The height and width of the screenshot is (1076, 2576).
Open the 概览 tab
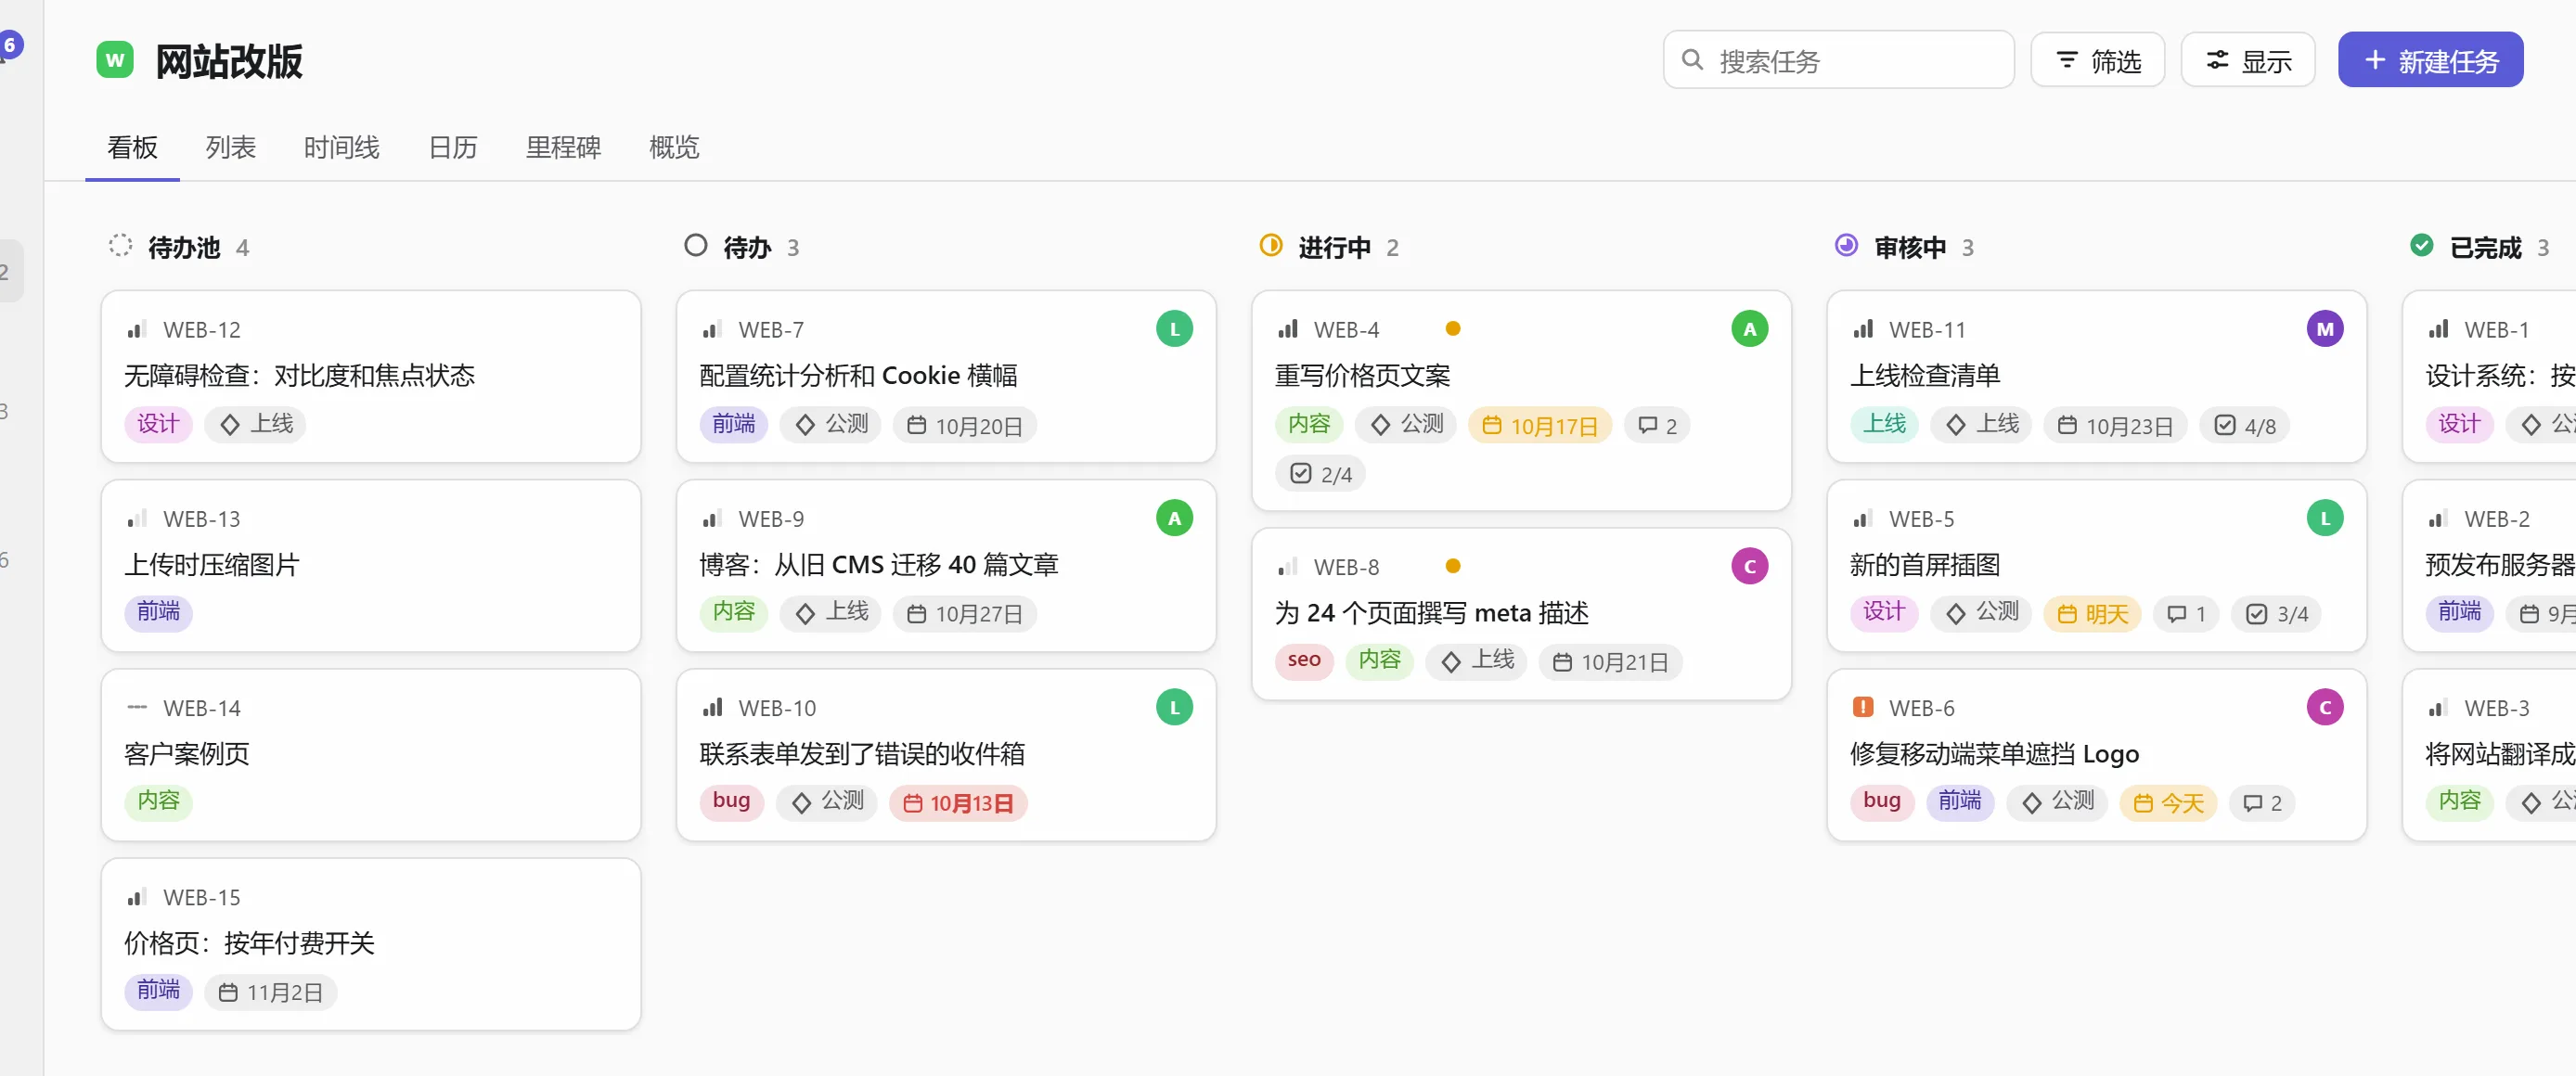(674, 147)
